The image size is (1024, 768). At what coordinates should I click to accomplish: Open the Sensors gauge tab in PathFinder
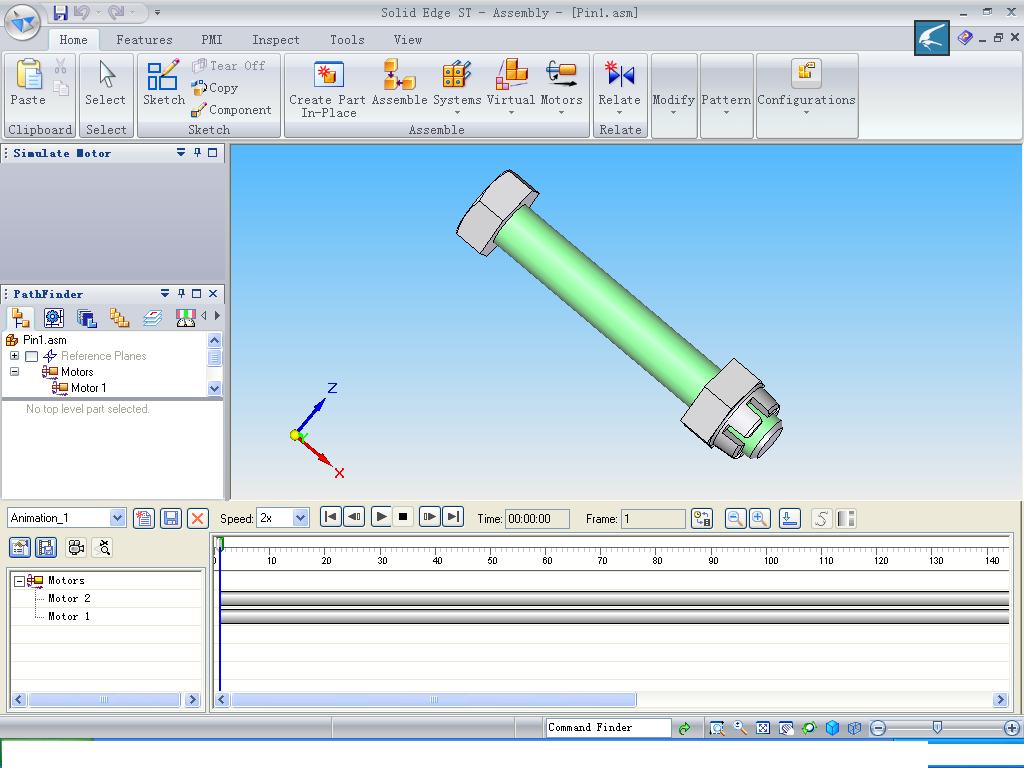(185, 317)
